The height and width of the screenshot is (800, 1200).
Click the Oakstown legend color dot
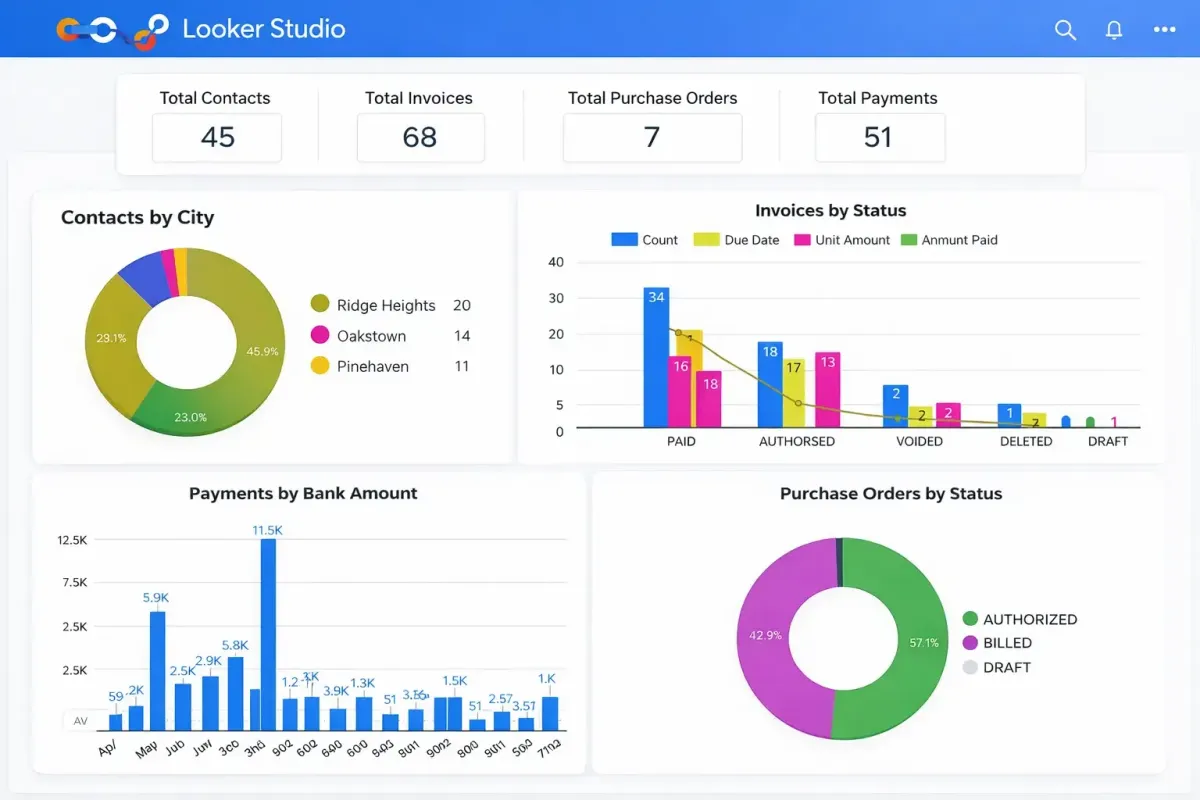[x=320, y=335]
